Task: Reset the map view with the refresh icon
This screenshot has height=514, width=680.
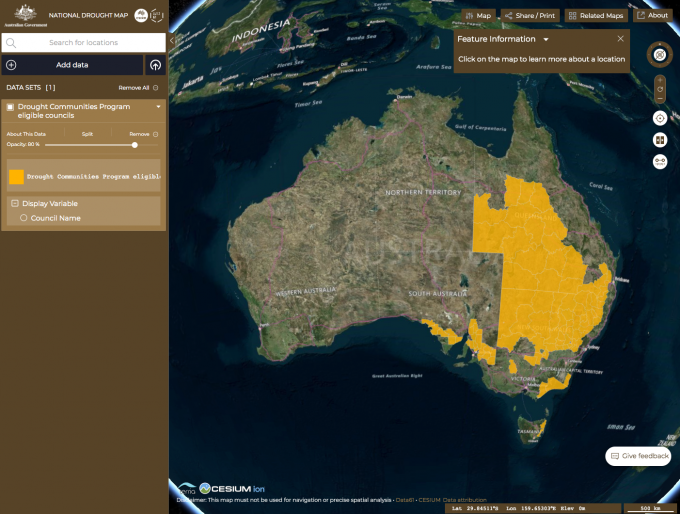Action: [x=660, y=89]
